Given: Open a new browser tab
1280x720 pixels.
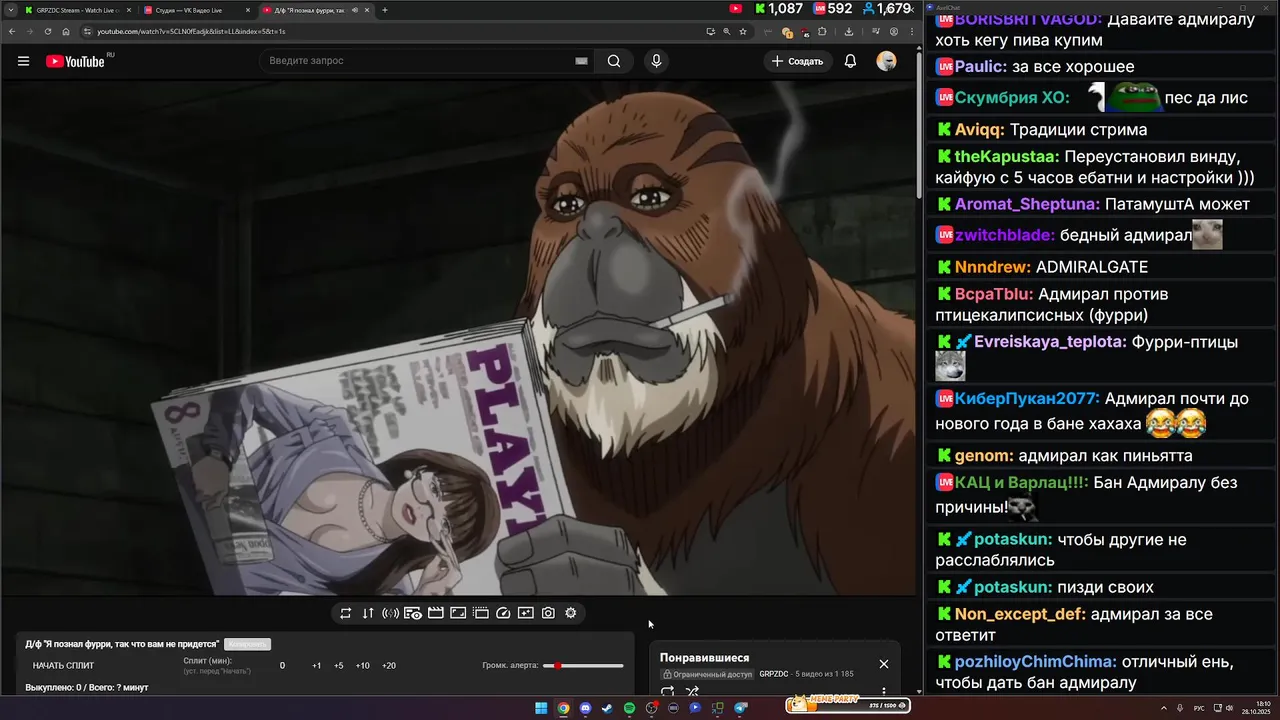Looking at the screenshot, I should tap(385, 10).
